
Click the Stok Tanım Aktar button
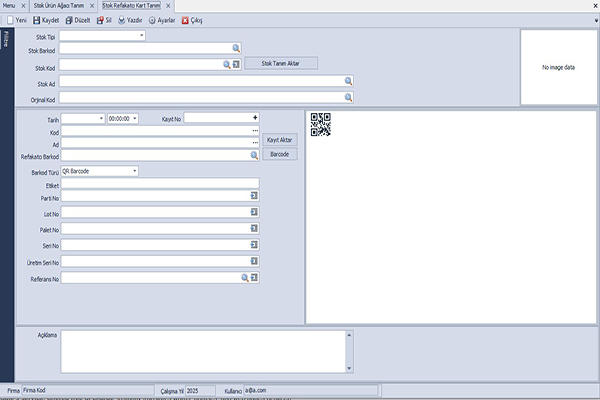(280, 63)
